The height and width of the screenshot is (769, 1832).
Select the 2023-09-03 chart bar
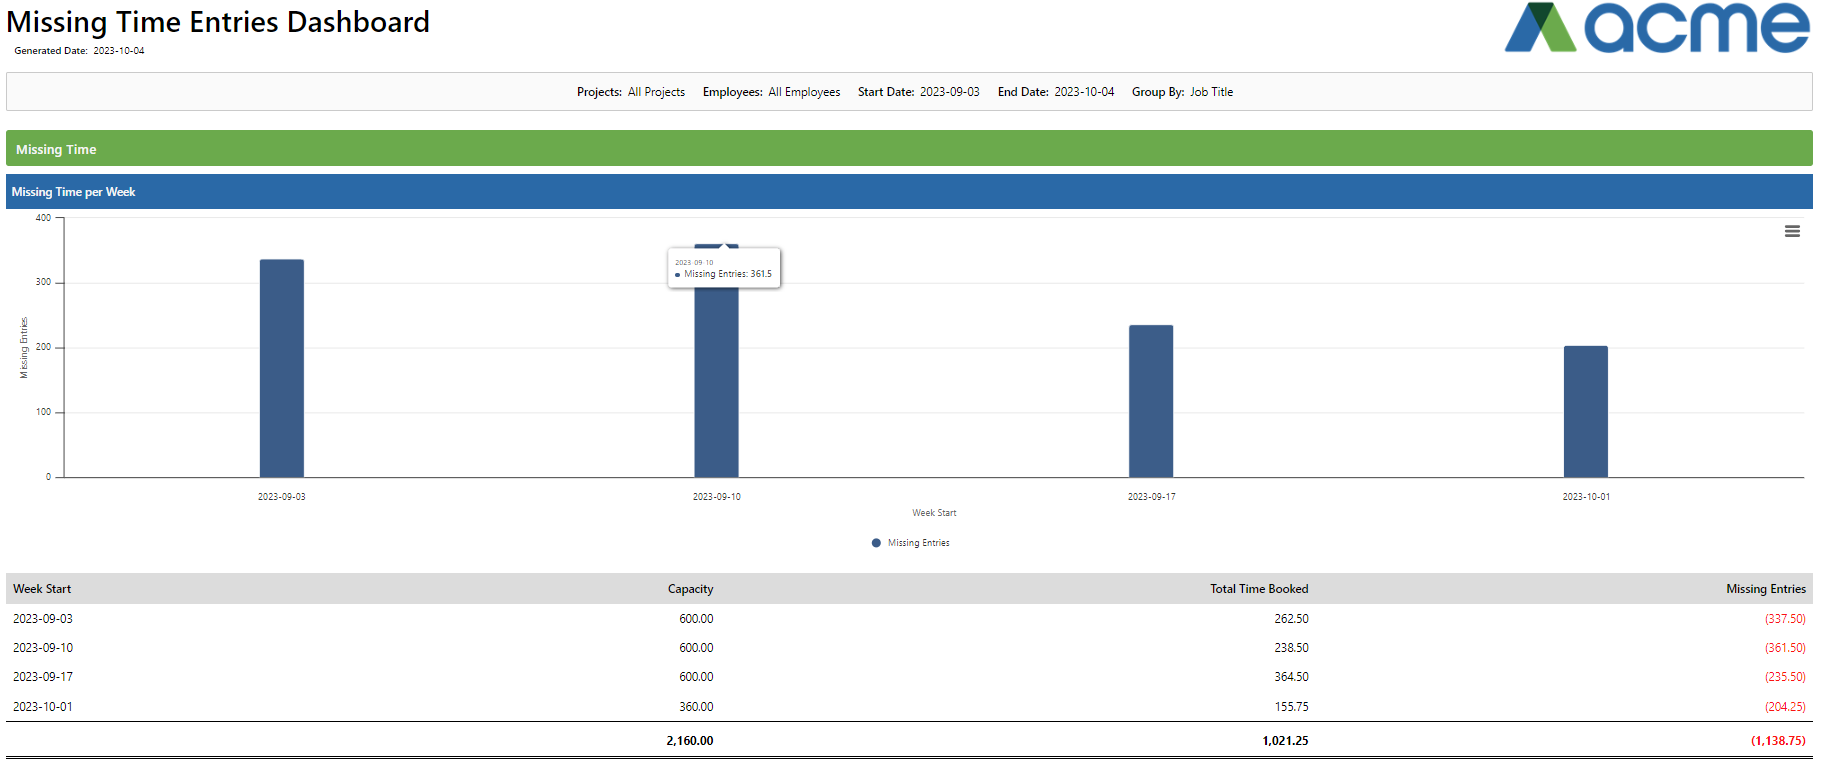click(282, 368)
